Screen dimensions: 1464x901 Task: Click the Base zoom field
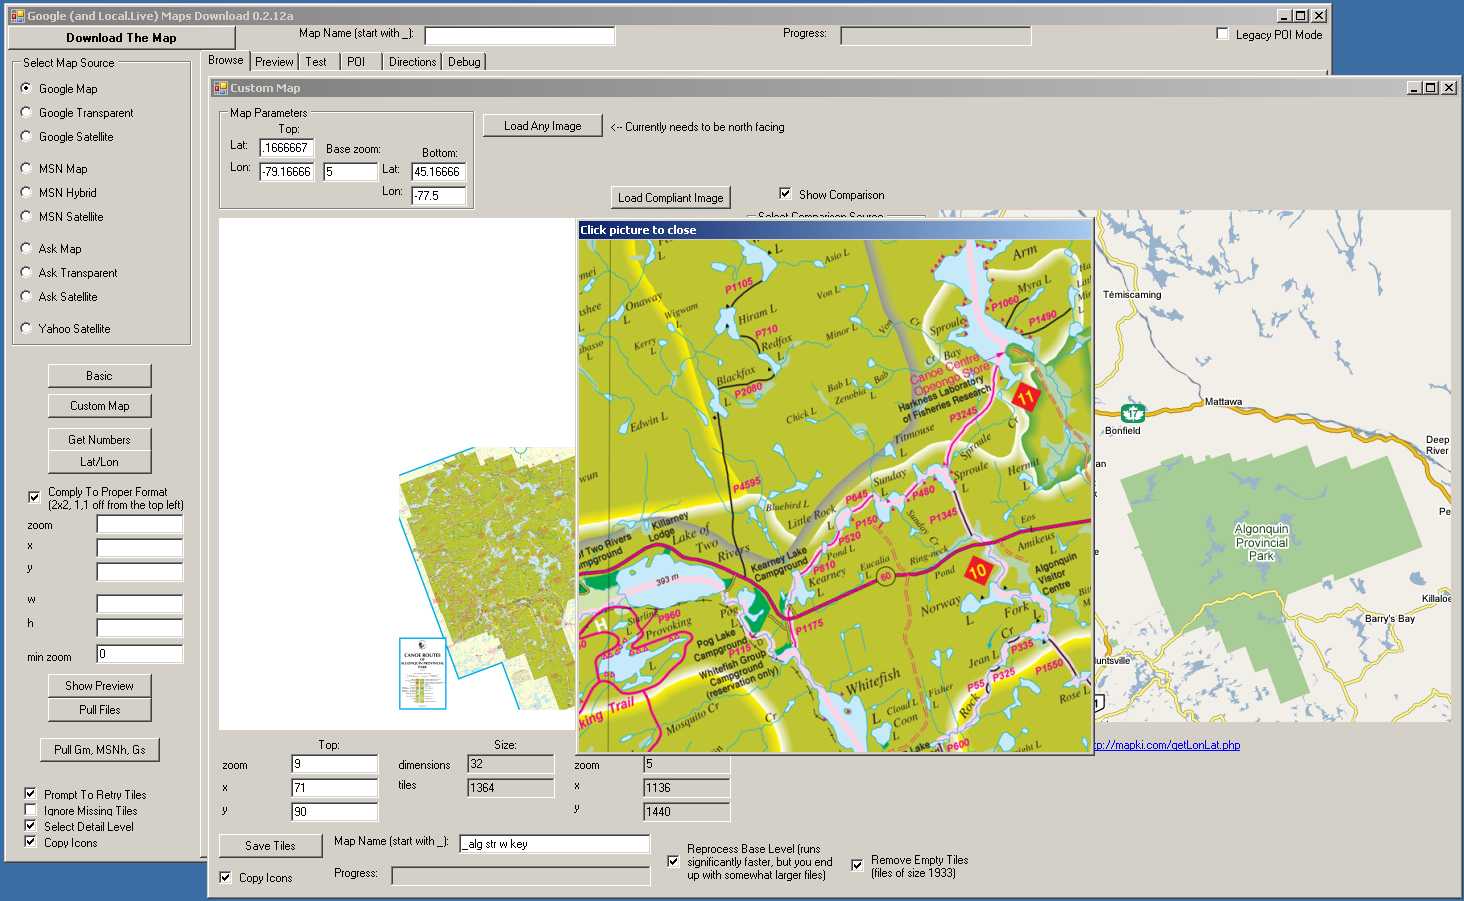(350, 172)
